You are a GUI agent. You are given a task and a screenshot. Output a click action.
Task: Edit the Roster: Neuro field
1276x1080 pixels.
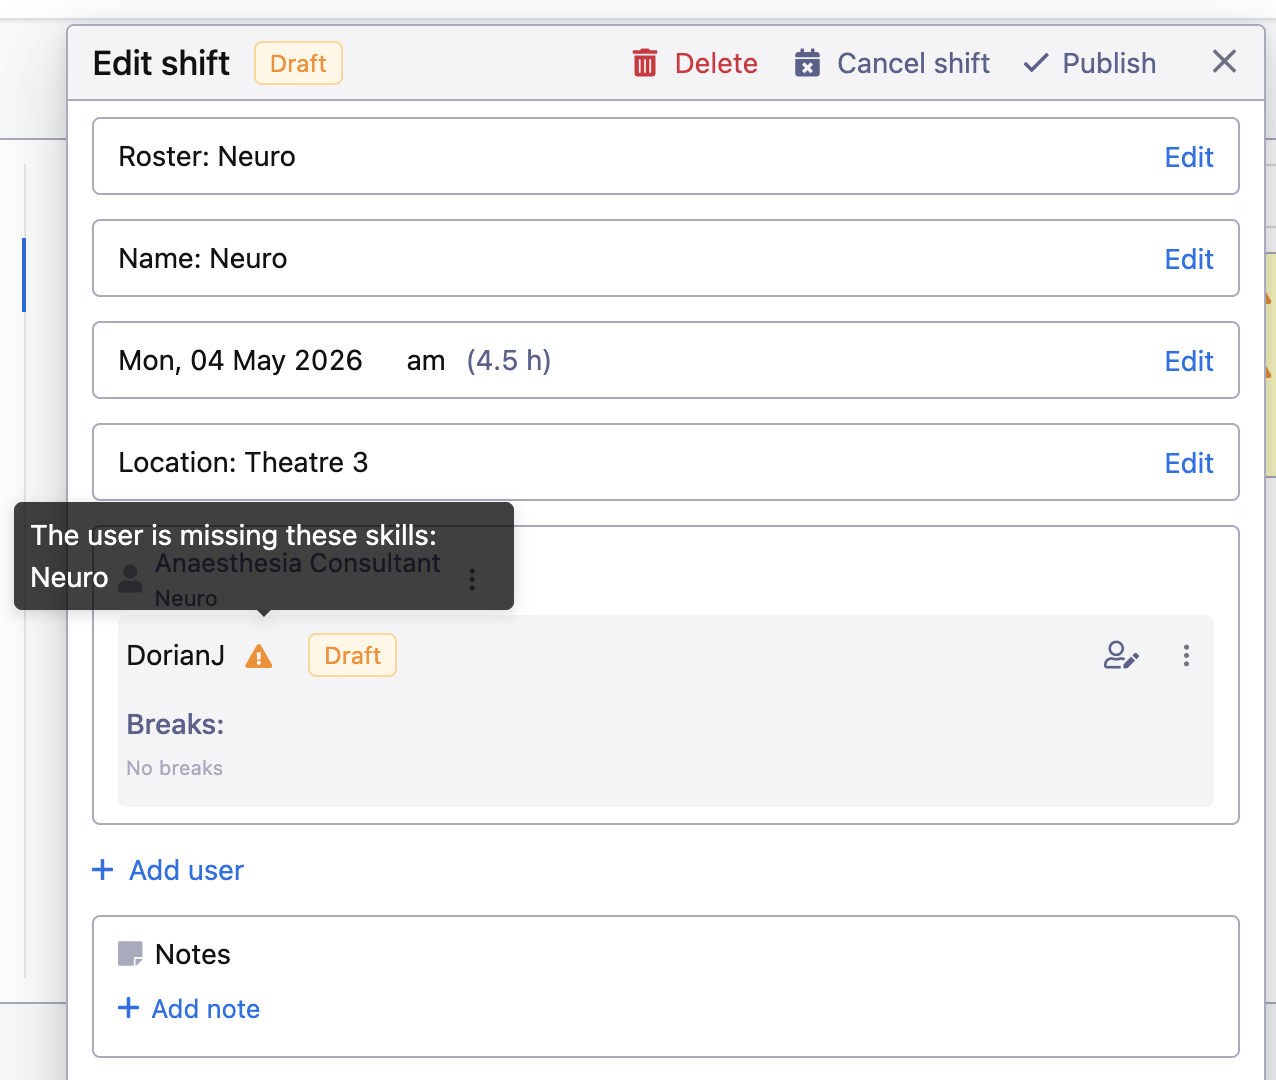1188,157
